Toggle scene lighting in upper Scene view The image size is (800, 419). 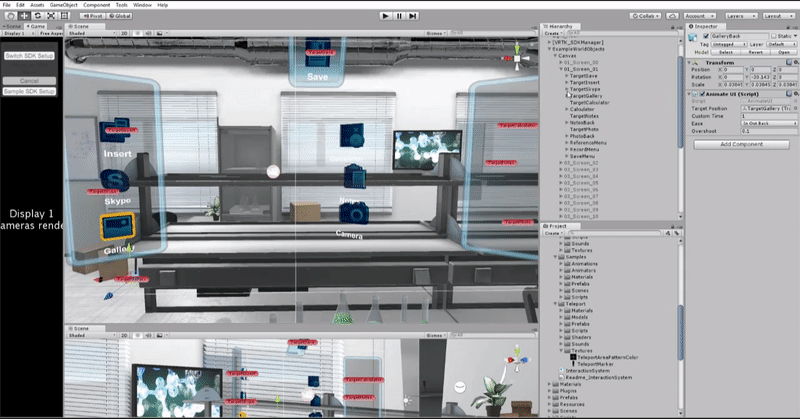(137, 33)
